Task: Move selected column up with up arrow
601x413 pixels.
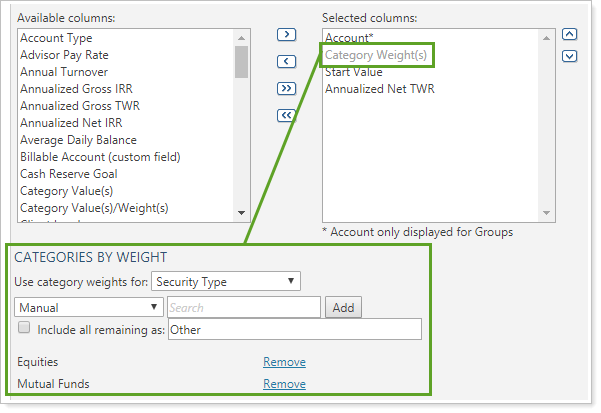Action: (x=570, y=34)
